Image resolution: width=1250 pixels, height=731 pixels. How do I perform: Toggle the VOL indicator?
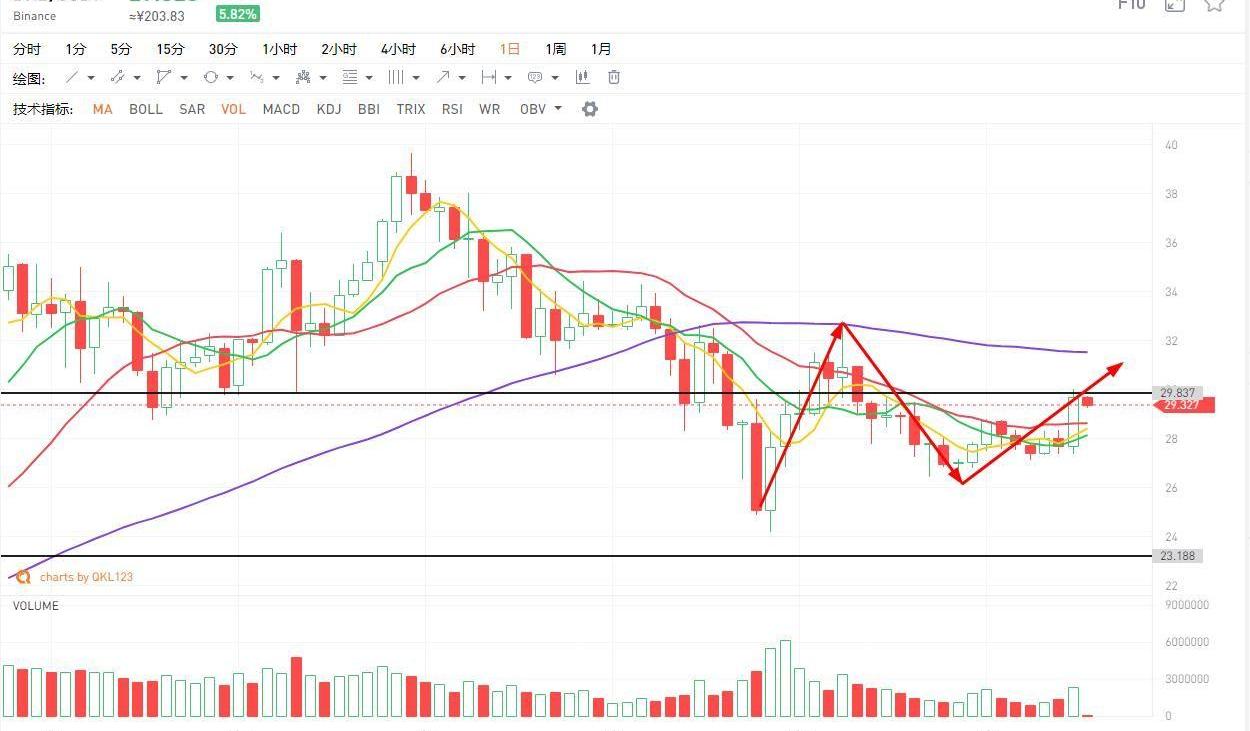pyautogui.click(x=233, y=109)
